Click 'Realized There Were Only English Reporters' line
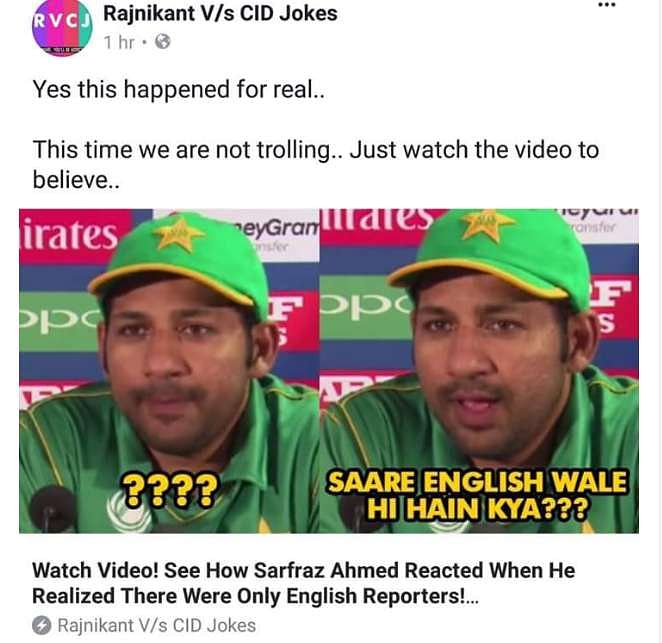This screenshot has width=662, height=643. [x=255, y=596]
